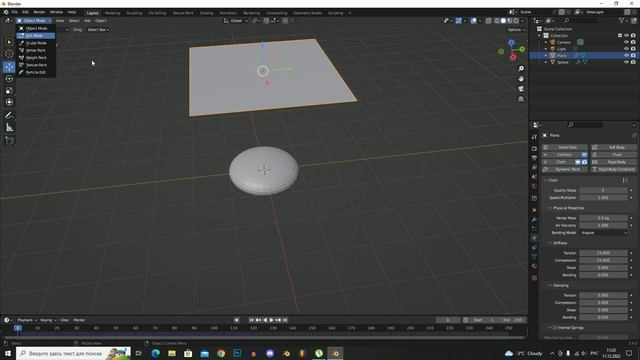Click the Z axis on navigation gizmo
The width and height of the screenshot is (640, 360).
tap(511, 42)
